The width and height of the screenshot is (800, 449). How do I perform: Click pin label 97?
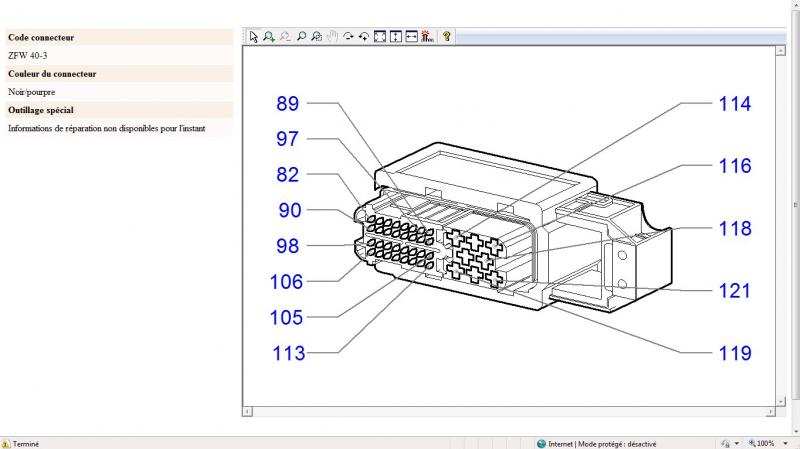click(287, 139)
